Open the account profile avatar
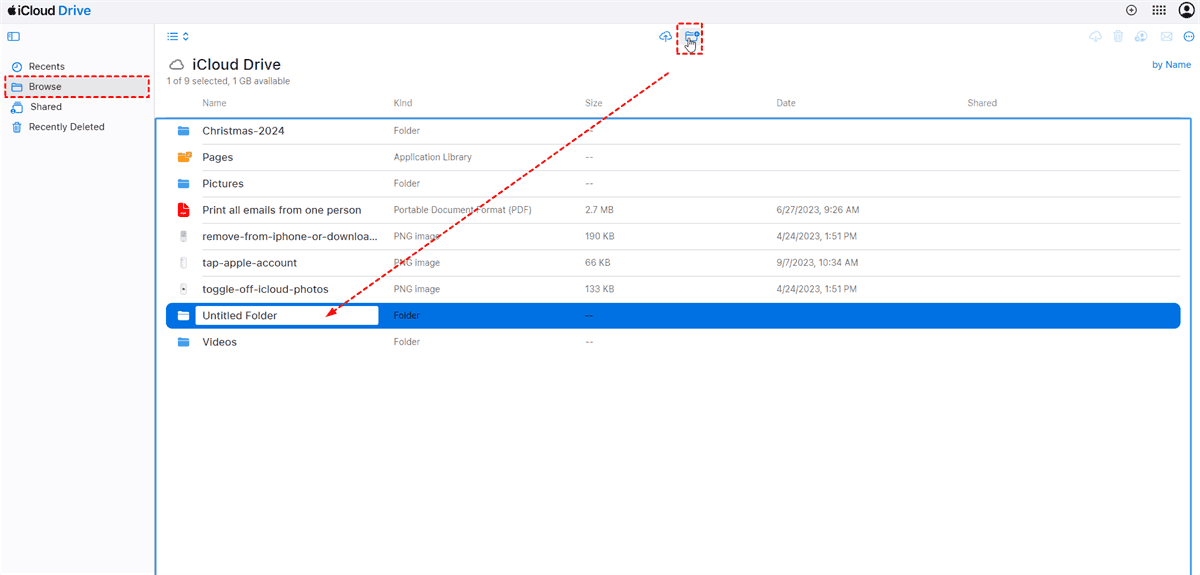Image resolution: width=1200 pixels, height=575 pixels. click(x=1186, y=10)
